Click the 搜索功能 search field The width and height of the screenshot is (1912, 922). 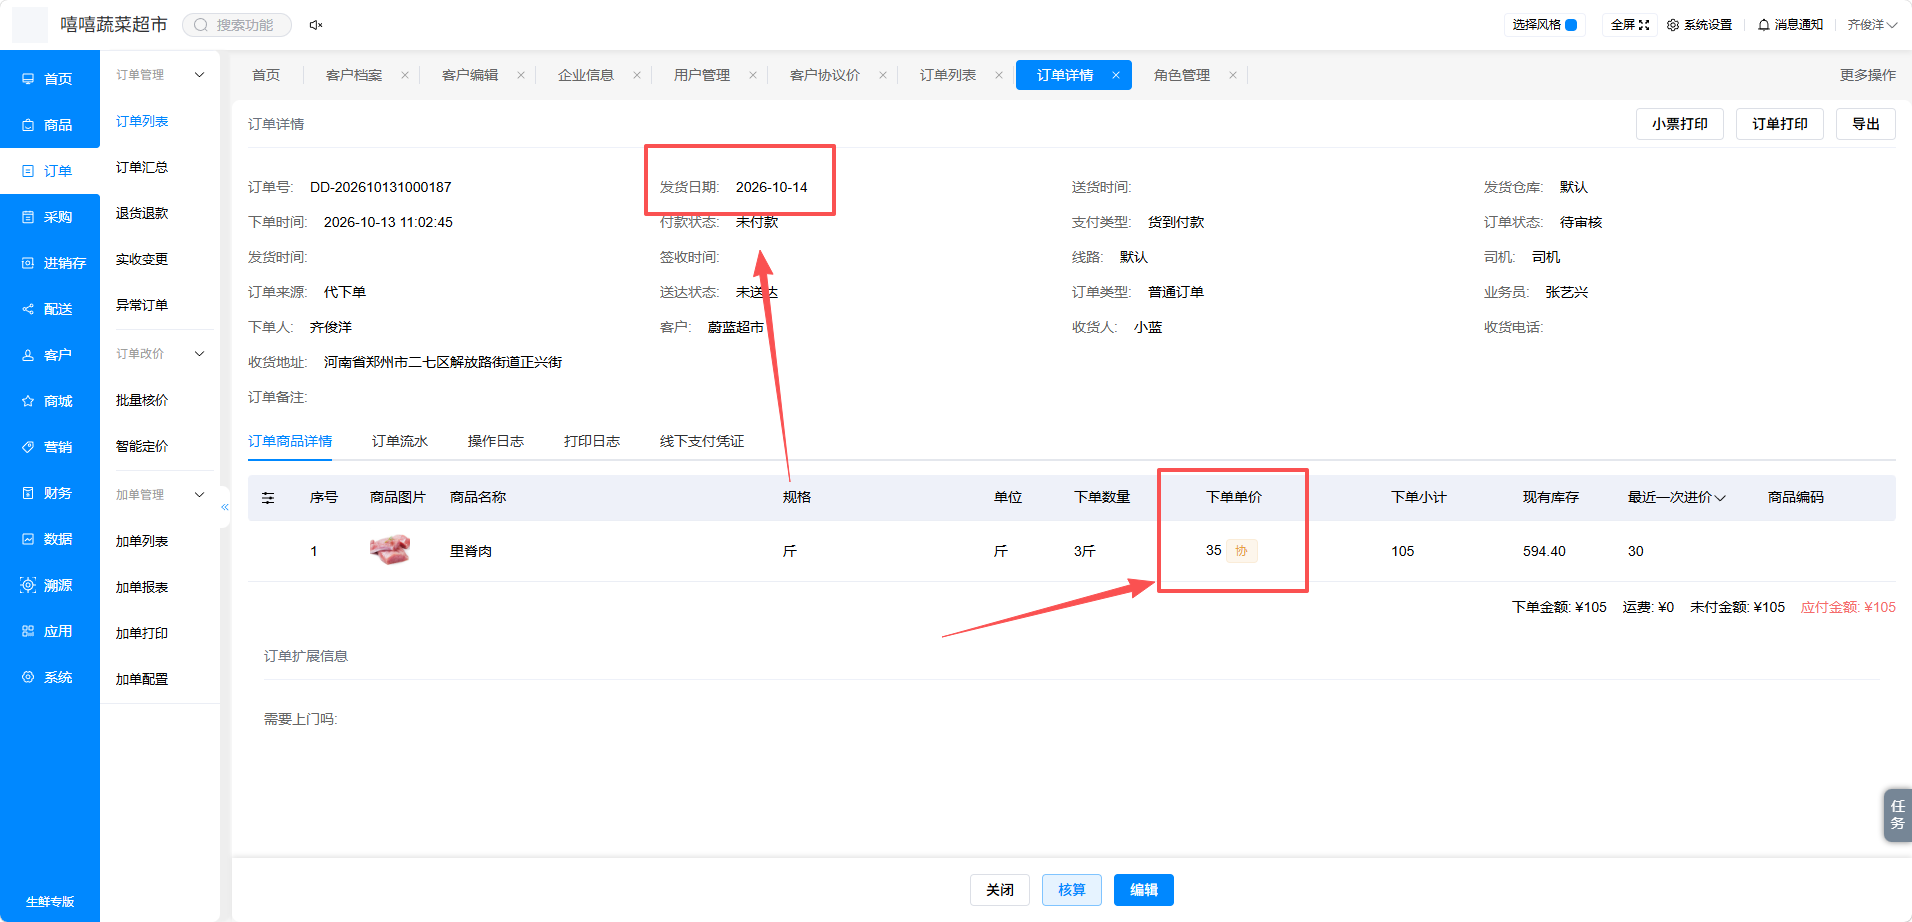coord(237,25)
